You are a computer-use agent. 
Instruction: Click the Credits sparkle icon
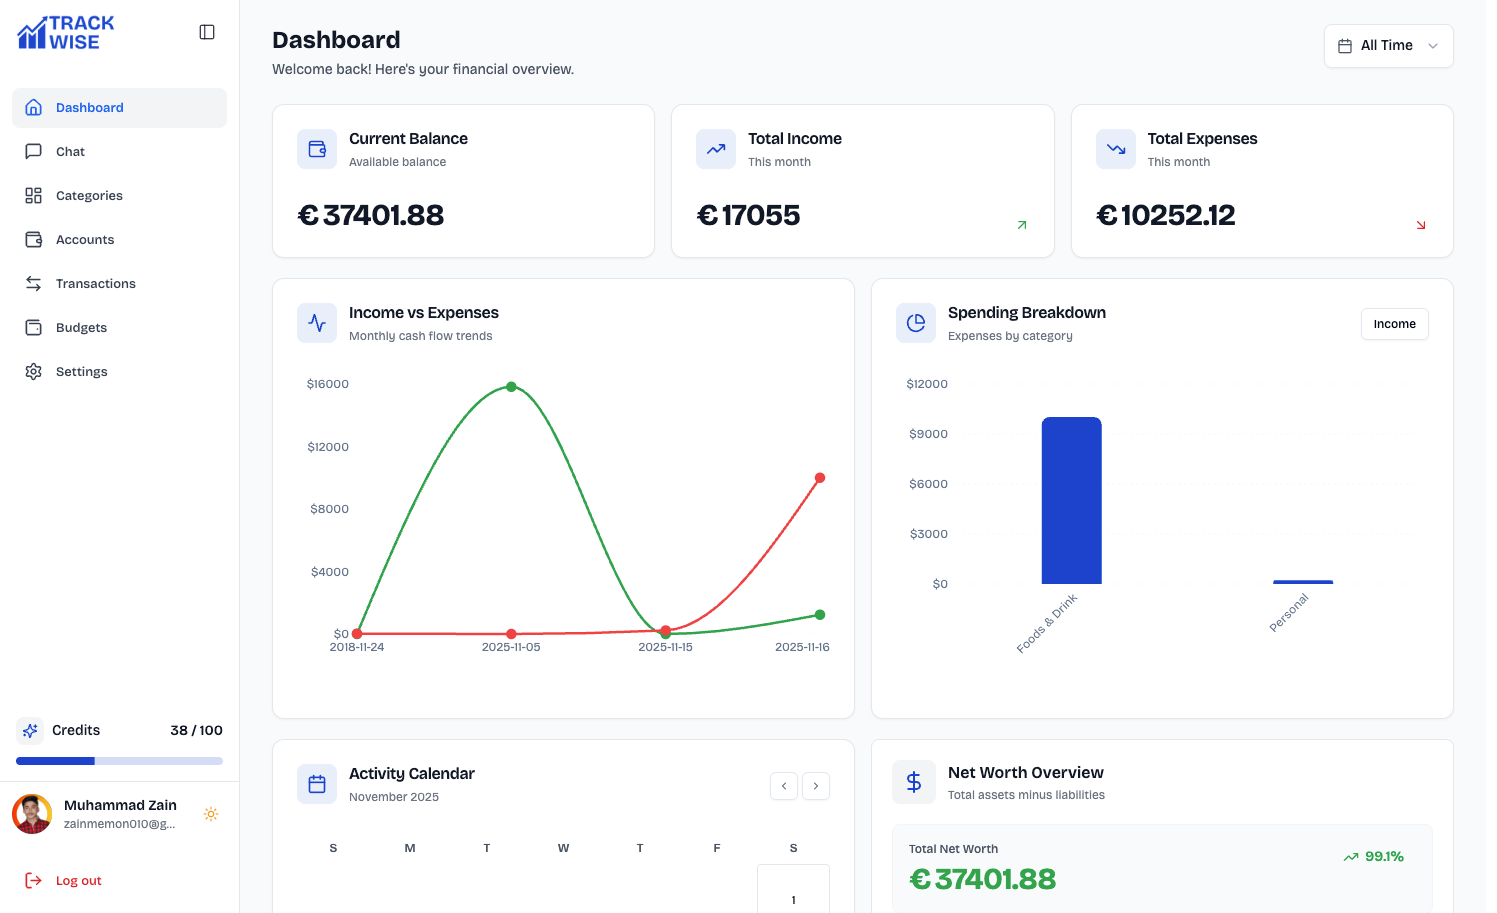(x=31, y=730)
